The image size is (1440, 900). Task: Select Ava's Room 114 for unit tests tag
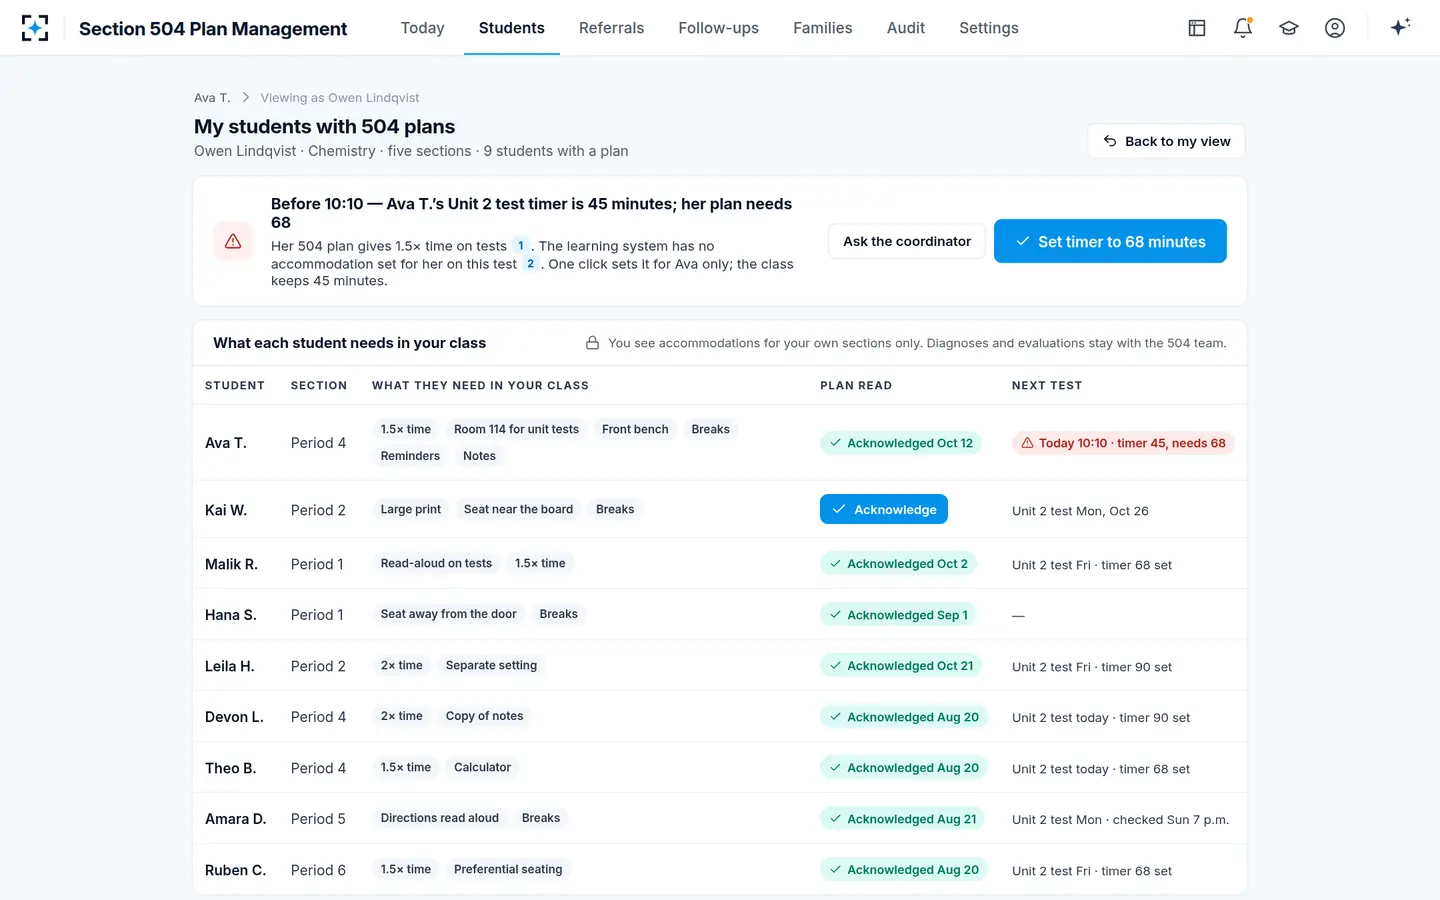coord(516,429)
